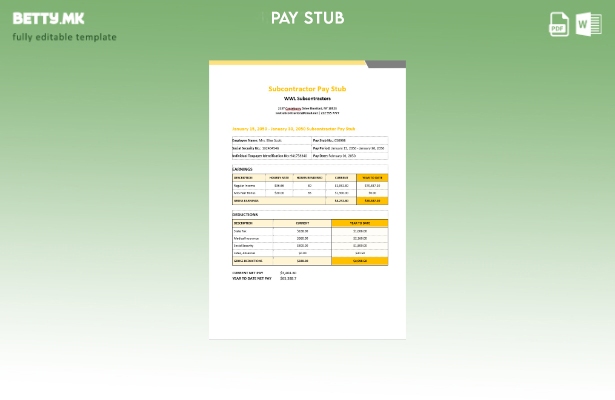Viewport: 615px width, 400px height.
Task: Click the 'WWL Subcontractors' company name
Action: point(307,99)
